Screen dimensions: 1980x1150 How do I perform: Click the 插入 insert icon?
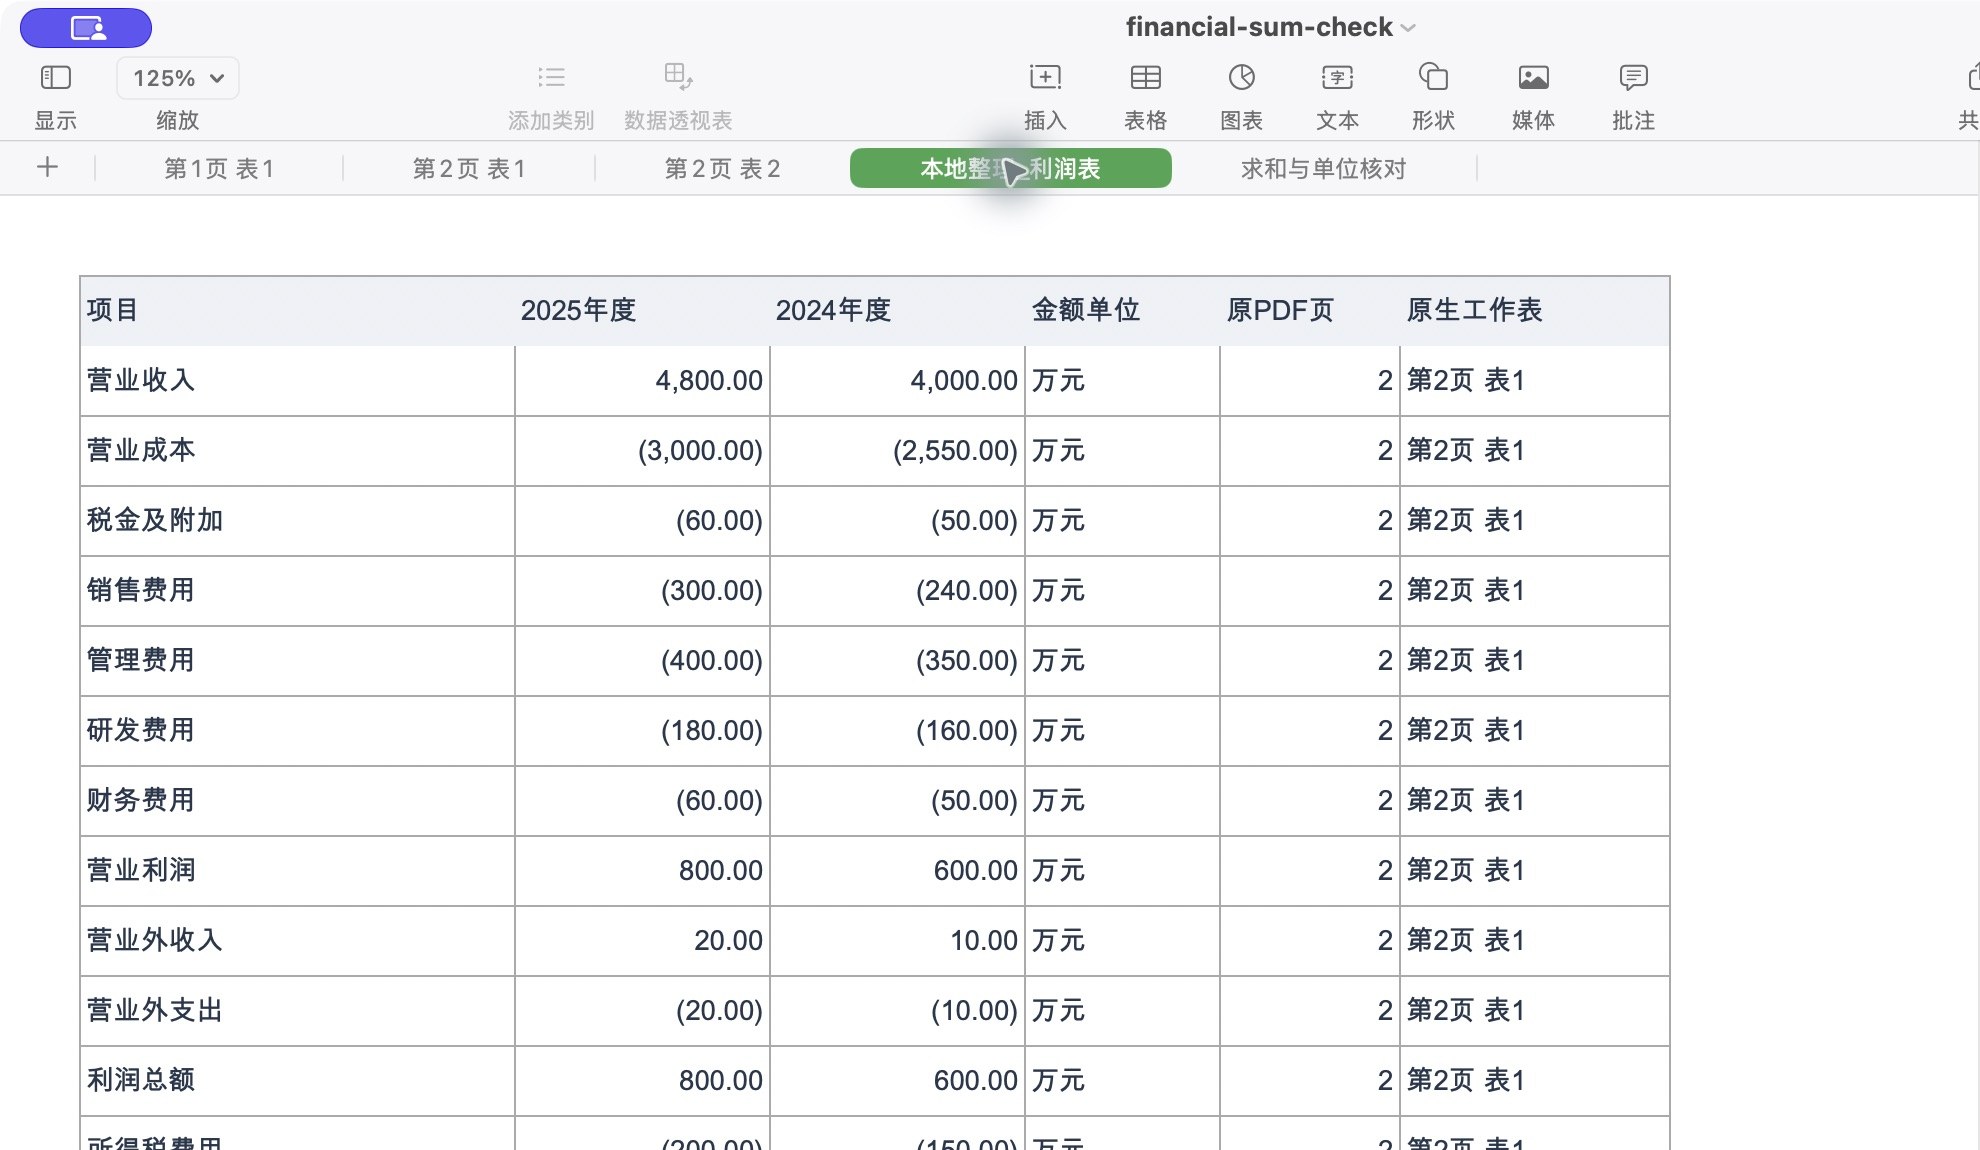1045,77
